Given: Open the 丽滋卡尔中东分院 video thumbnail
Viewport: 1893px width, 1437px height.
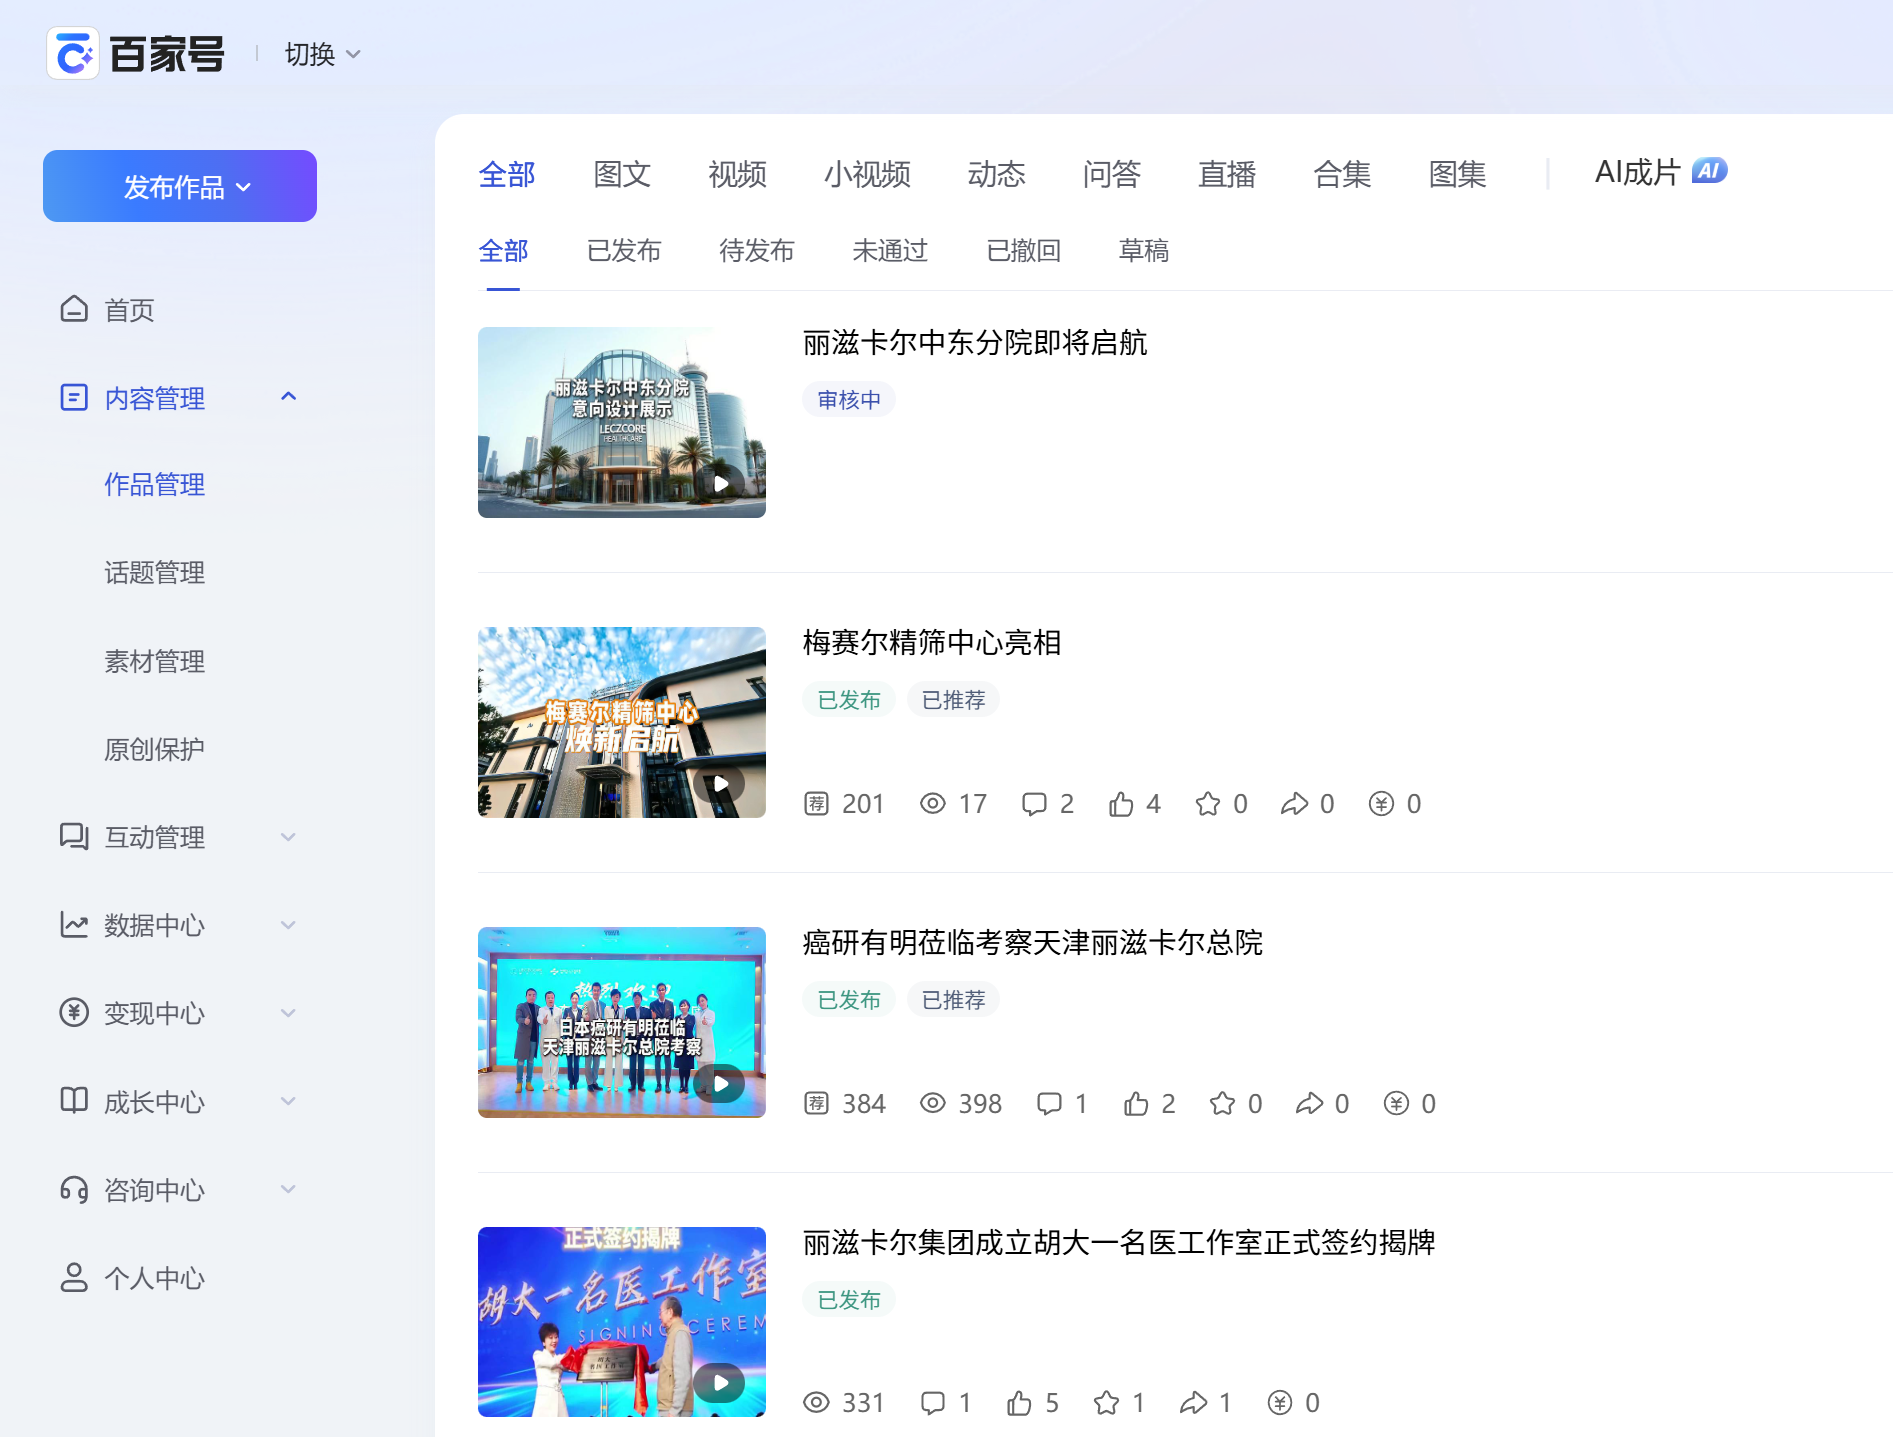Looking at the screenshot, I should point(622,422).
